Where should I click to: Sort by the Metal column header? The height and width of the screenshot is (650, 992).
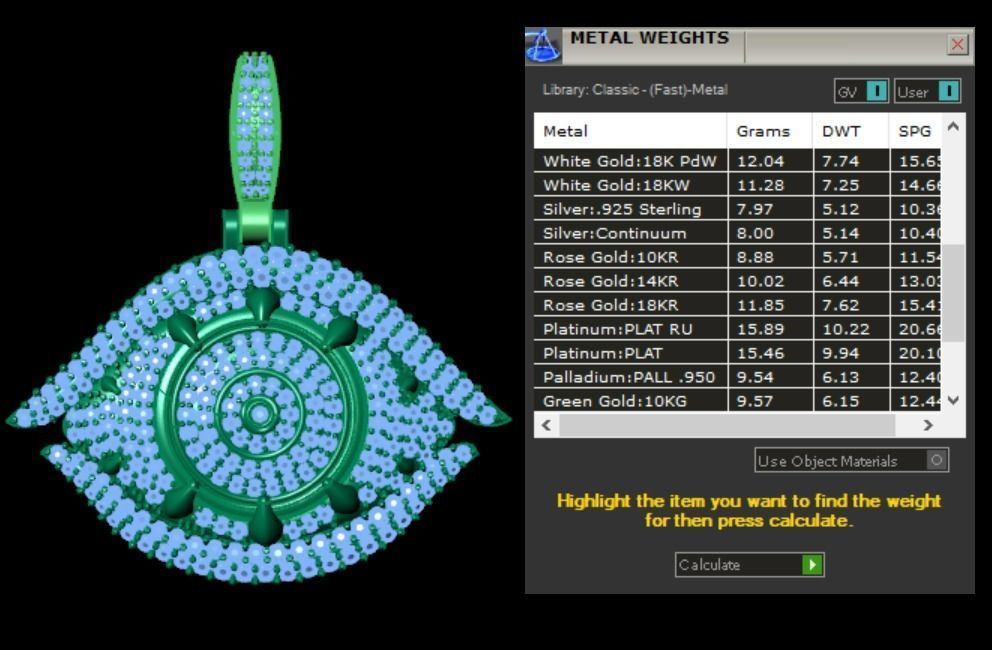point(631,131)
